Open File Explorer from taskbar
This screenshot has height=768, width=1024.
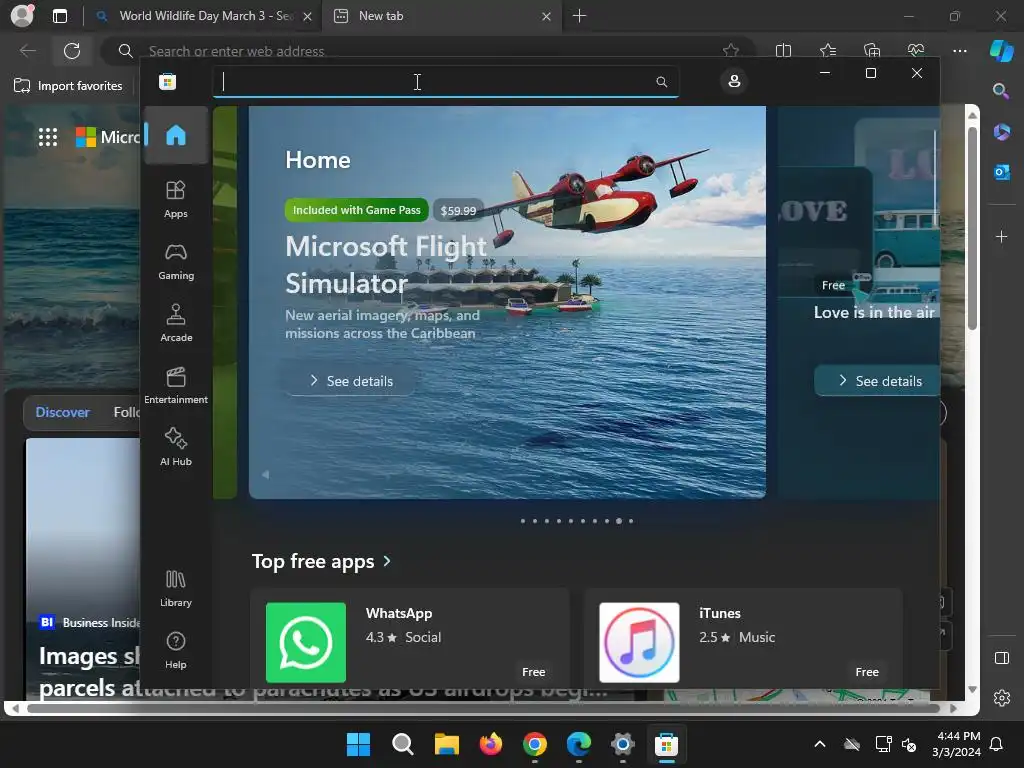[x=447, y=744]
